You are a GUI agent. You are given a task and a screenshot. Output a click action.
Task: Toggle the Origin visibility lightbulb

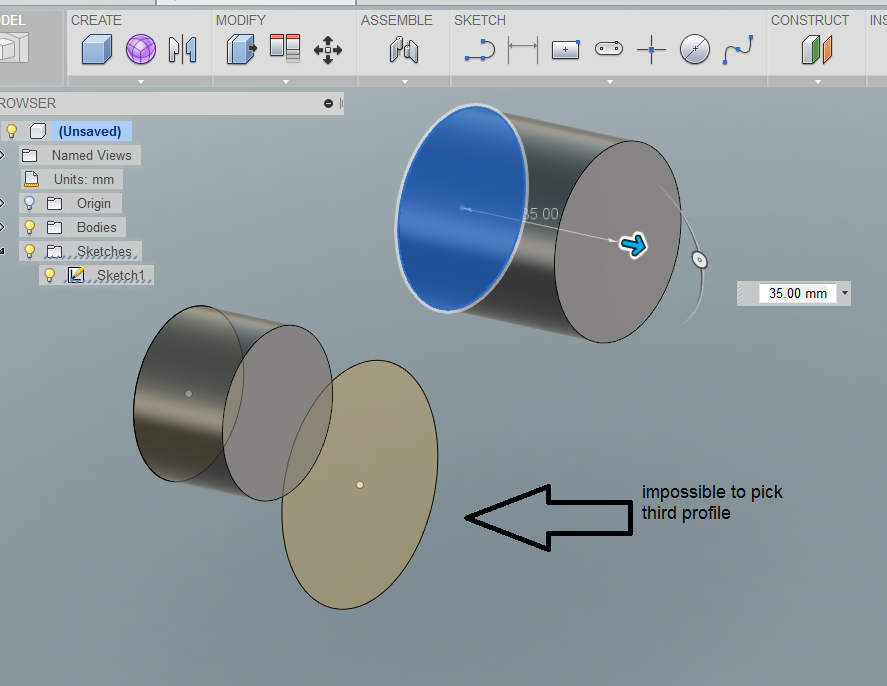(x=29, y=203)
